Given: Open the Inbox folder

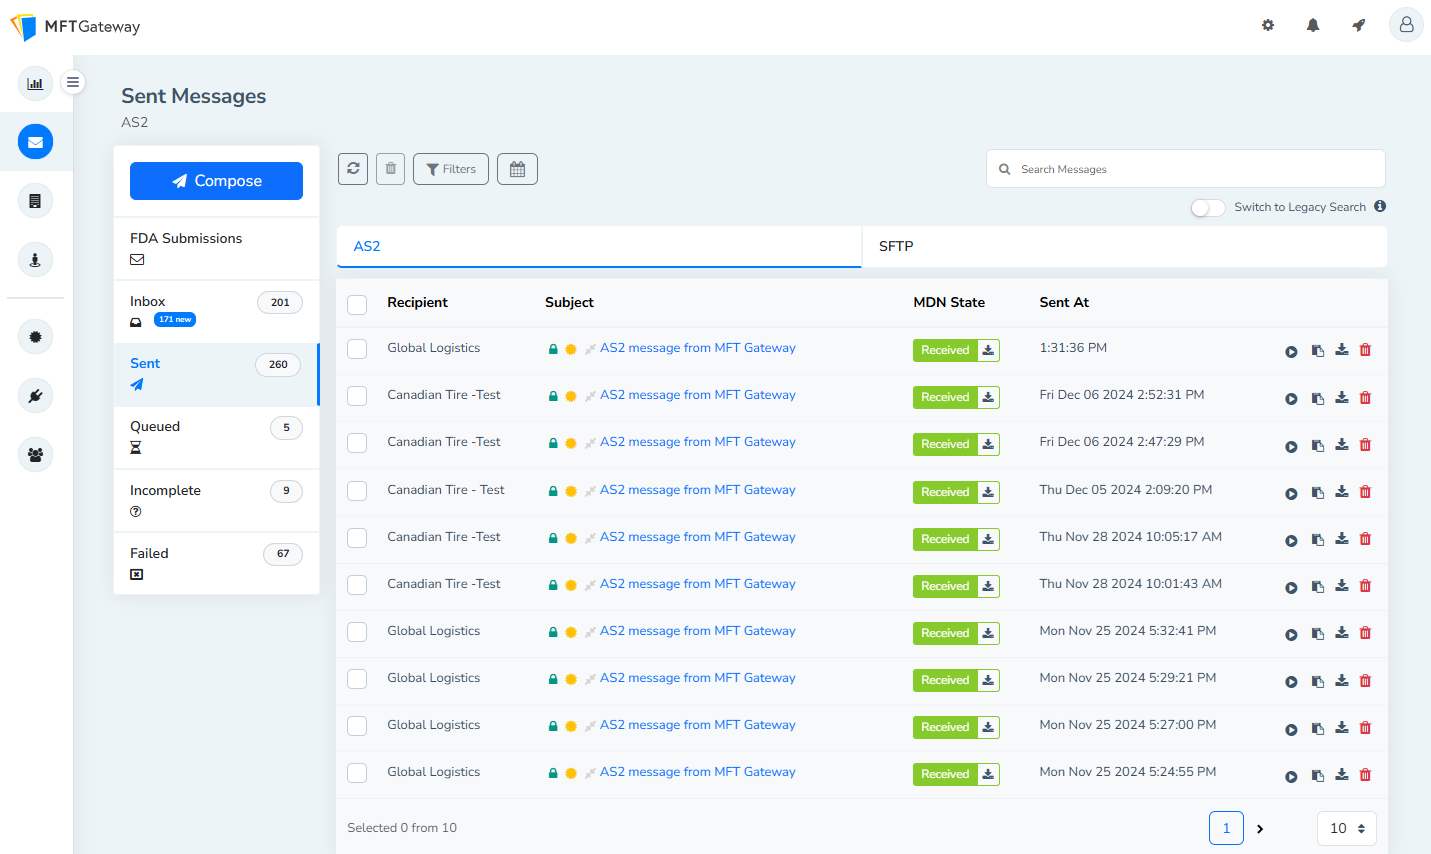Looking at the screenshot, I should pos(216,312).
